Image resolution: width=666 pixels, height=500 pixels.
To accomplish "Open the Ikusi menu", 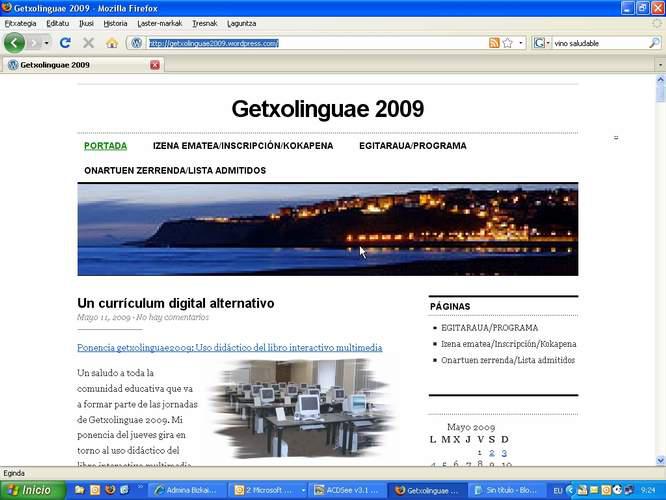I will click(x=86, y=24).
